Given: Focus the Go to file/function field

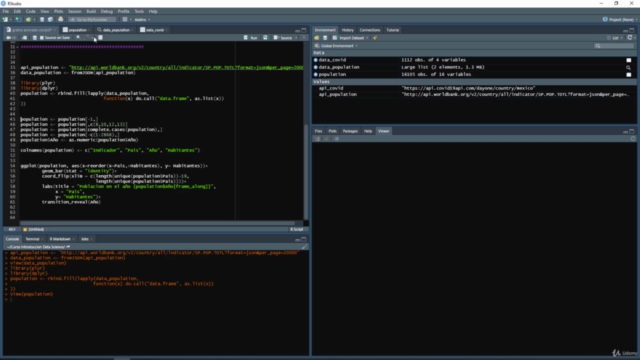Looking at the screenshot, I should coord(92,20).
